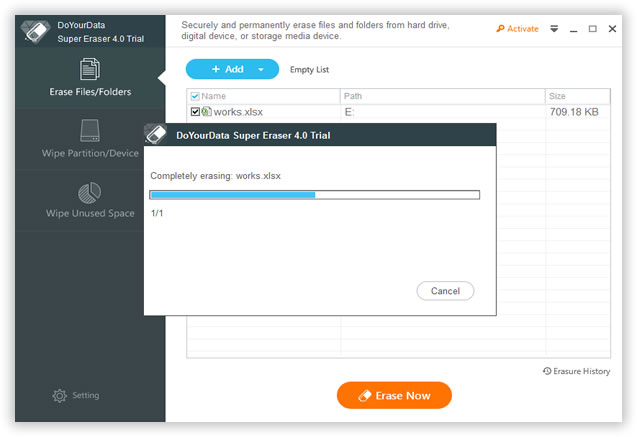The width and height of the screenshot is (637, 437).
Task: Click the + Add button
Action: coord(232,69)
